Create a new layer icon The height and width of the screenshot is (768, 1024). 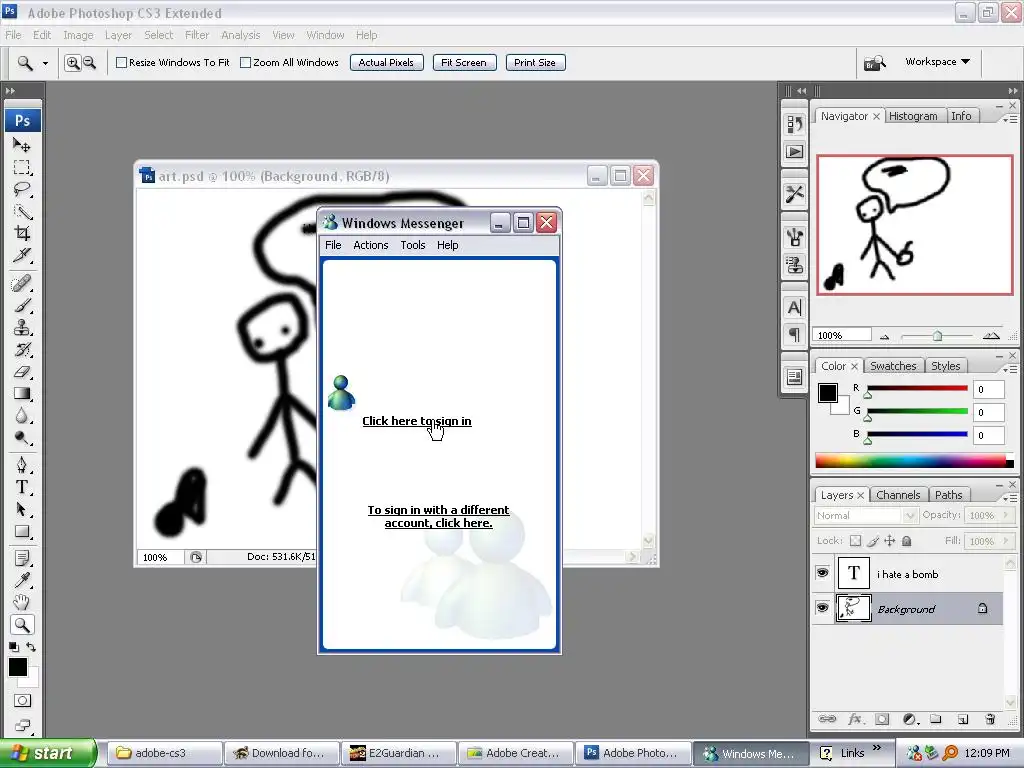click(963, 719)
